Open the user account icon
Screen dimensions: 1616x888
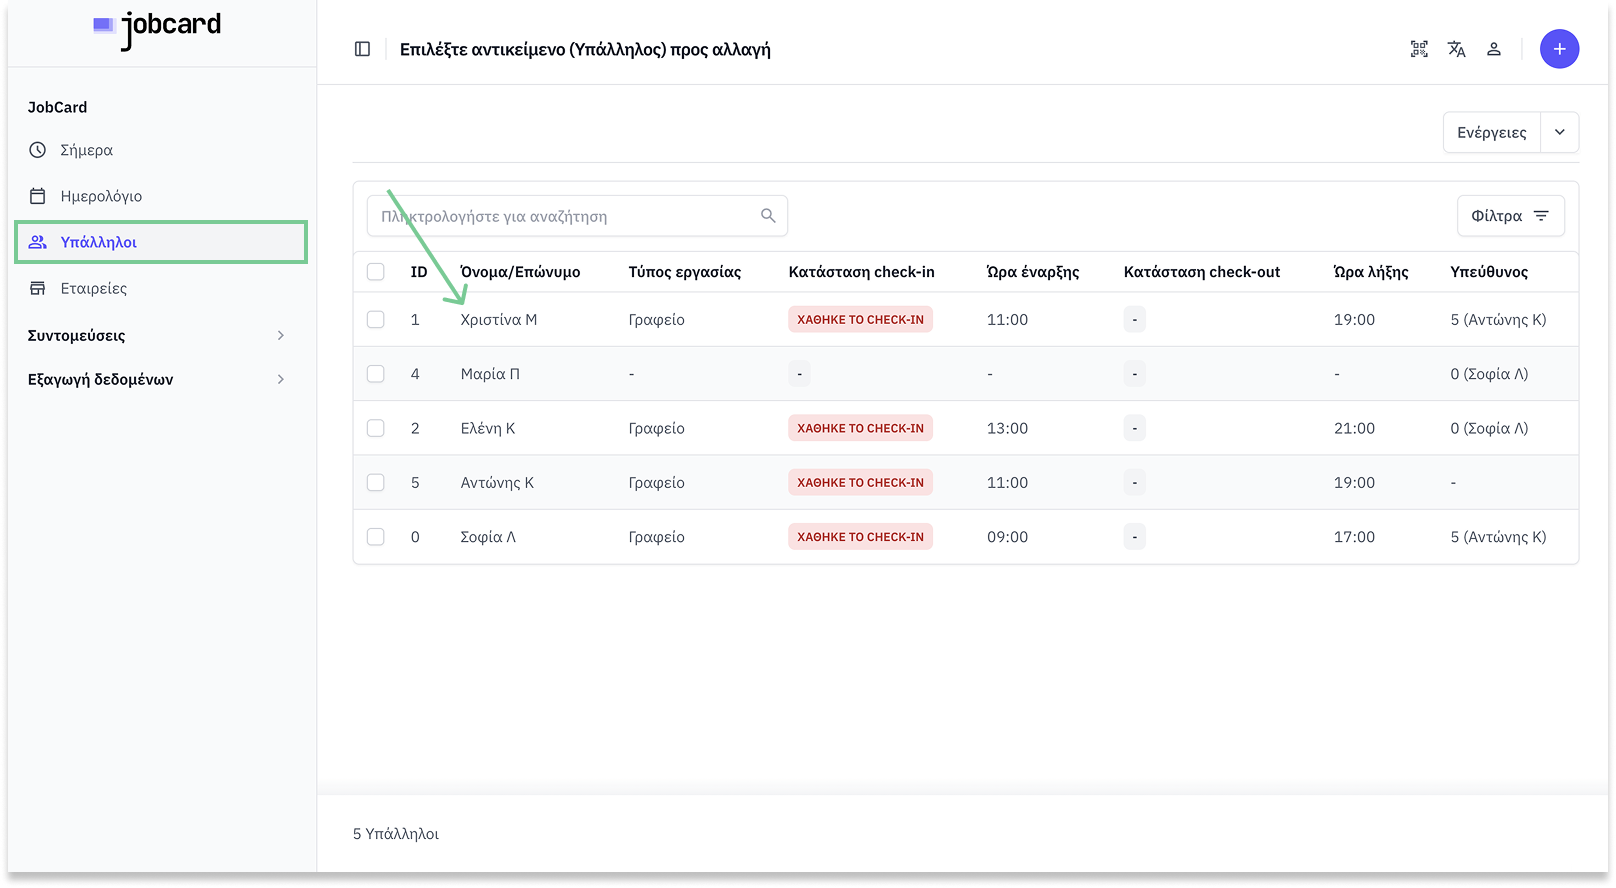click(x=1494, y=49)
